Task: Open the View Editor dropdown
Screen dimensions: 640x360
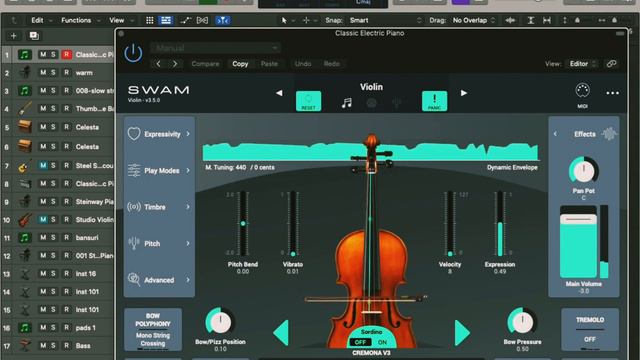Action: tap(582, 64)
